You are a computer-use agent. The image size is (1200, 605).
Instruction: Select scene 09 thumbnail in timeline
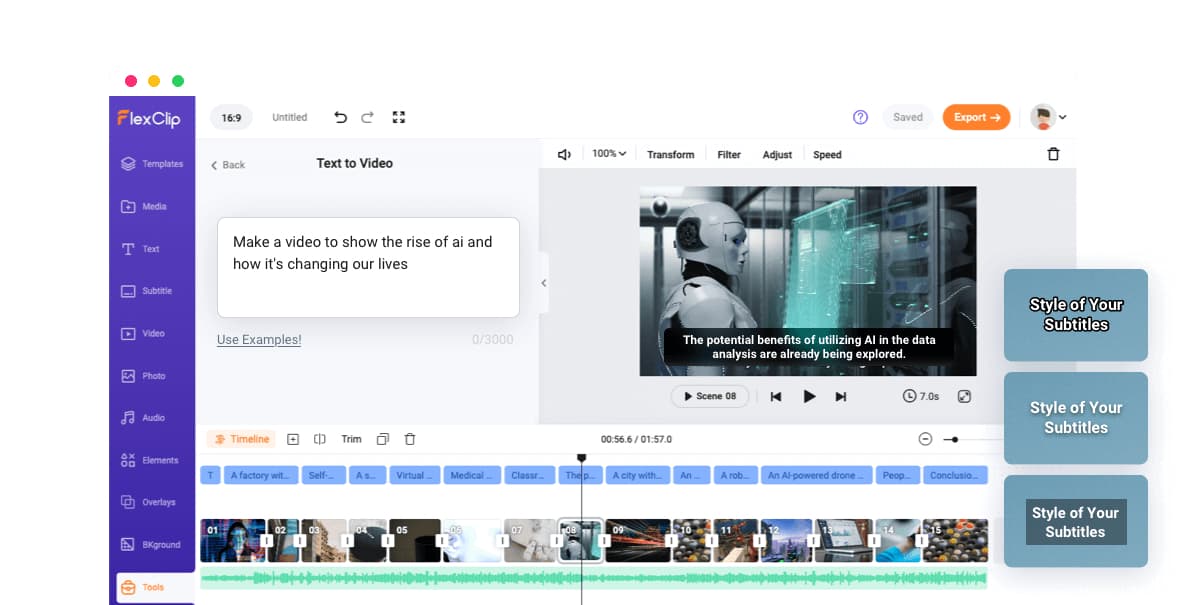(x=638, y=540)
